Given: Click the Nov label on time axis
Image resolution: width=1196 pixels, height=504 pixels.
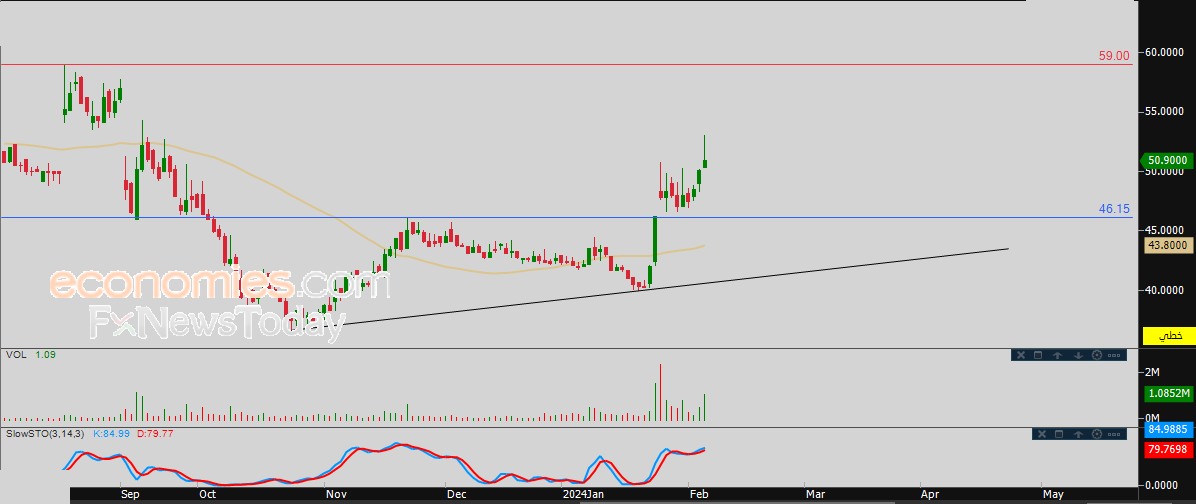Looking at the screenshot, I should point(336,494).
